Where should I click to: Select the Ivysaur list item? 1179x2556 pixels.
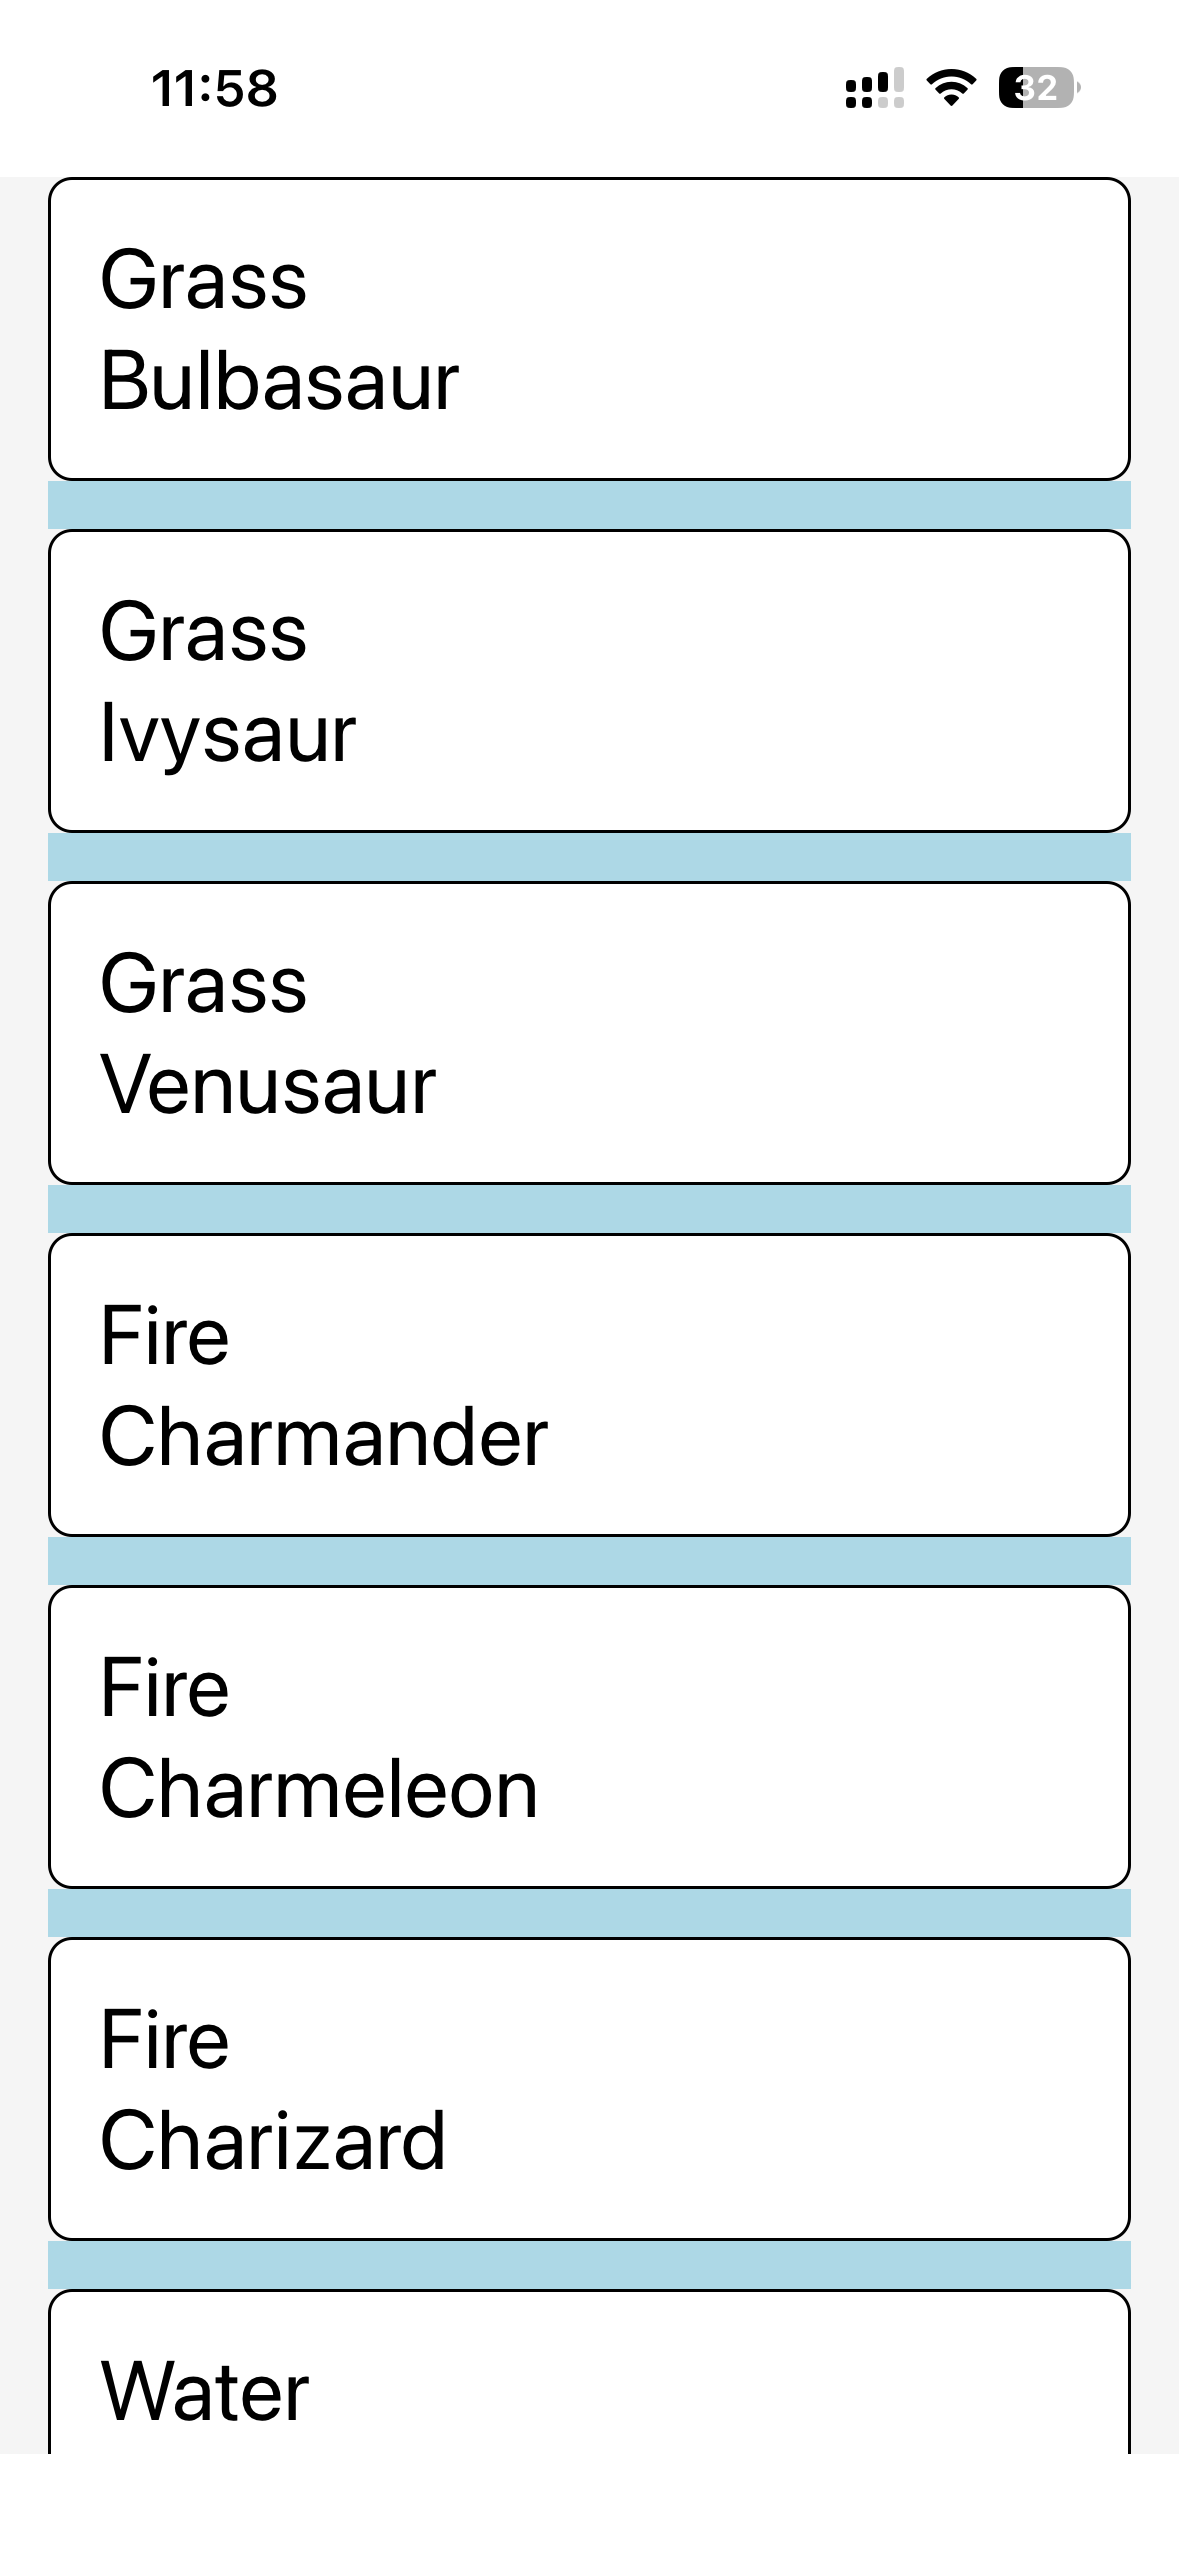coord(589,682)
